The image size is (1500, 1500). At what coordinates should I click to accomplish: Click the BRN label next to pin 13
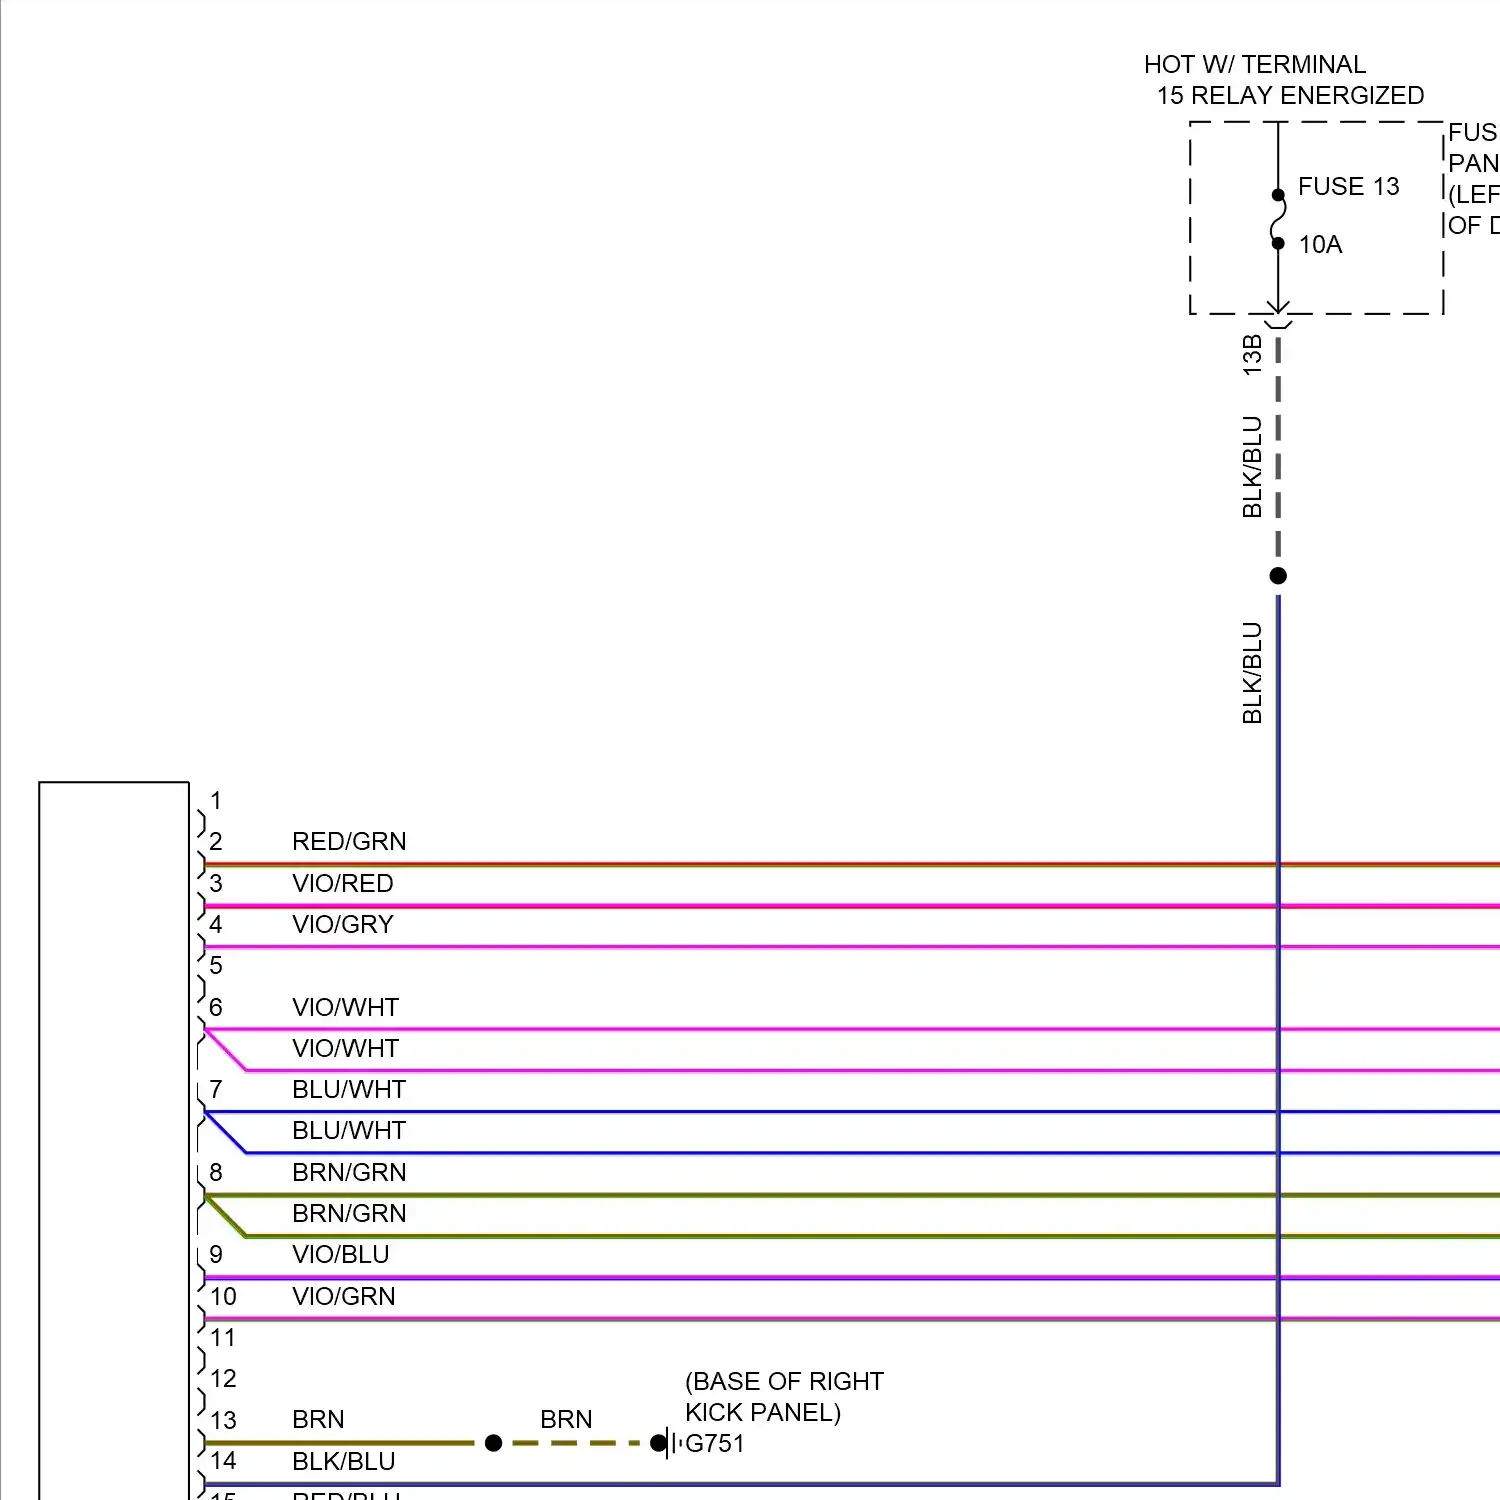point(318,1420)
